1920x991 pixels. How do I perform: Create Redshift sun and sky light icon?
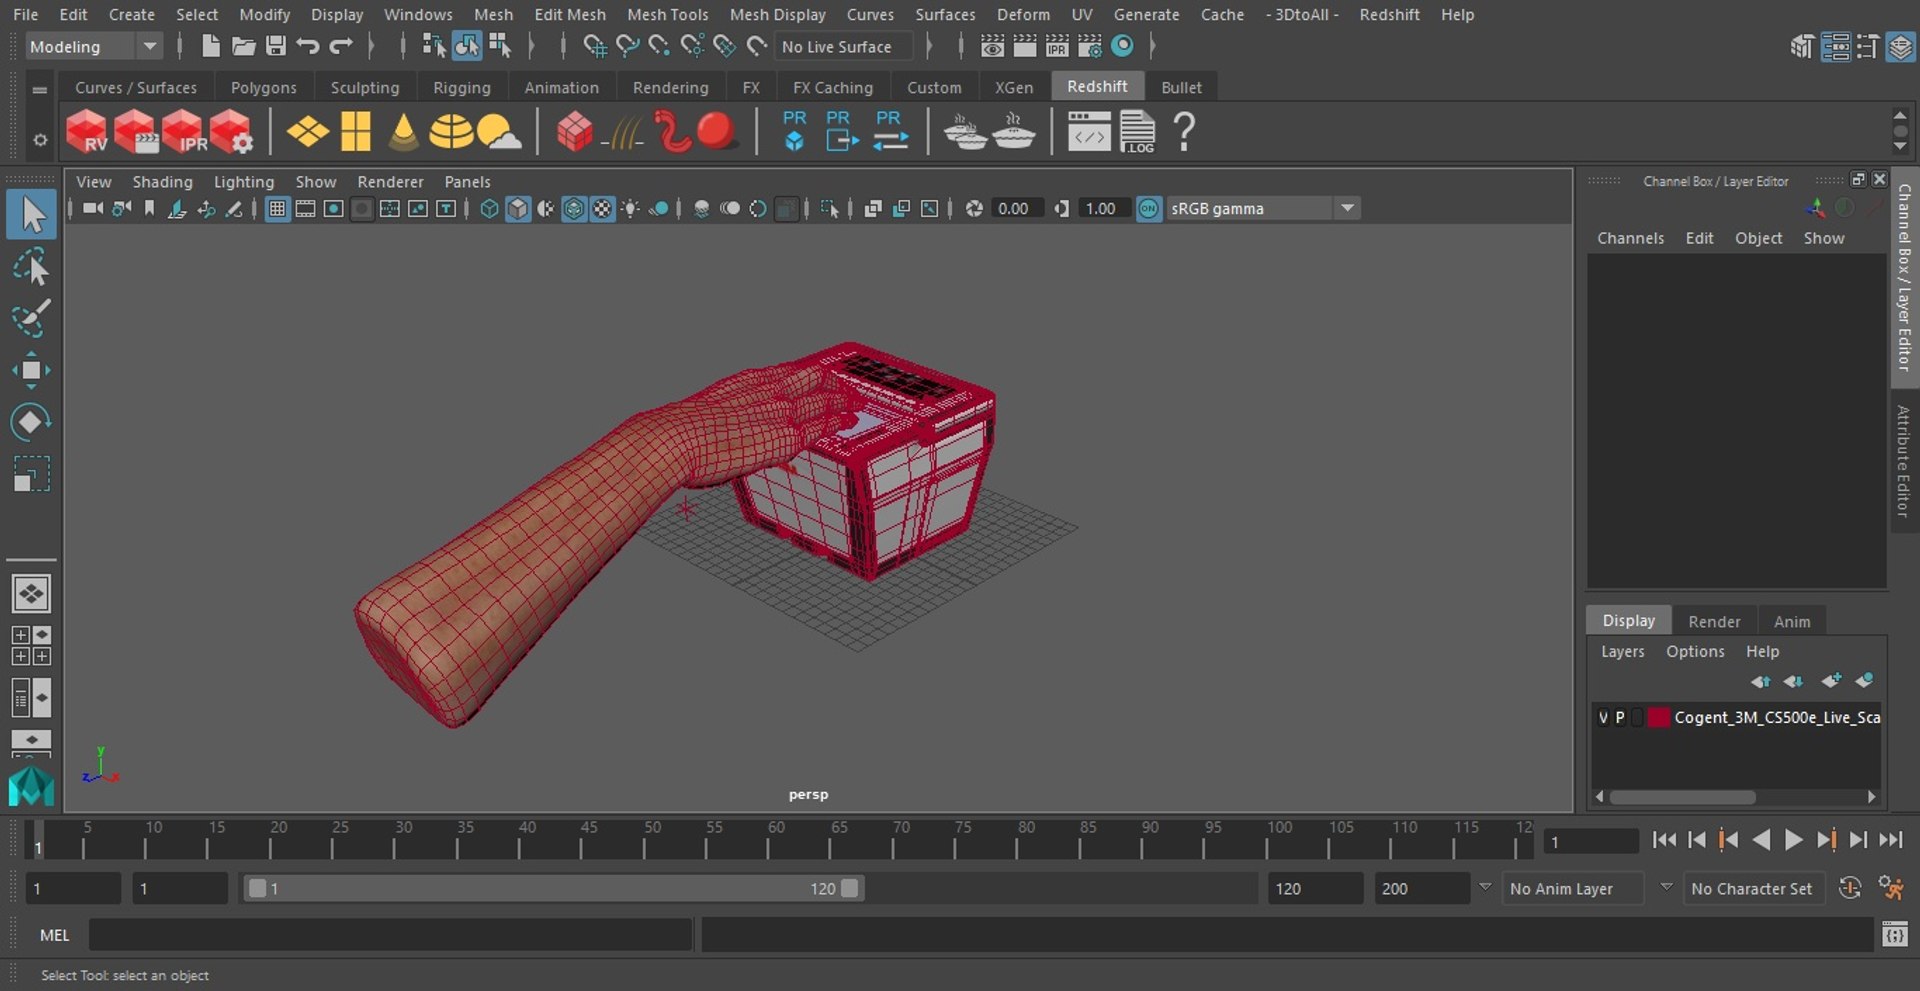pos(499,132)
